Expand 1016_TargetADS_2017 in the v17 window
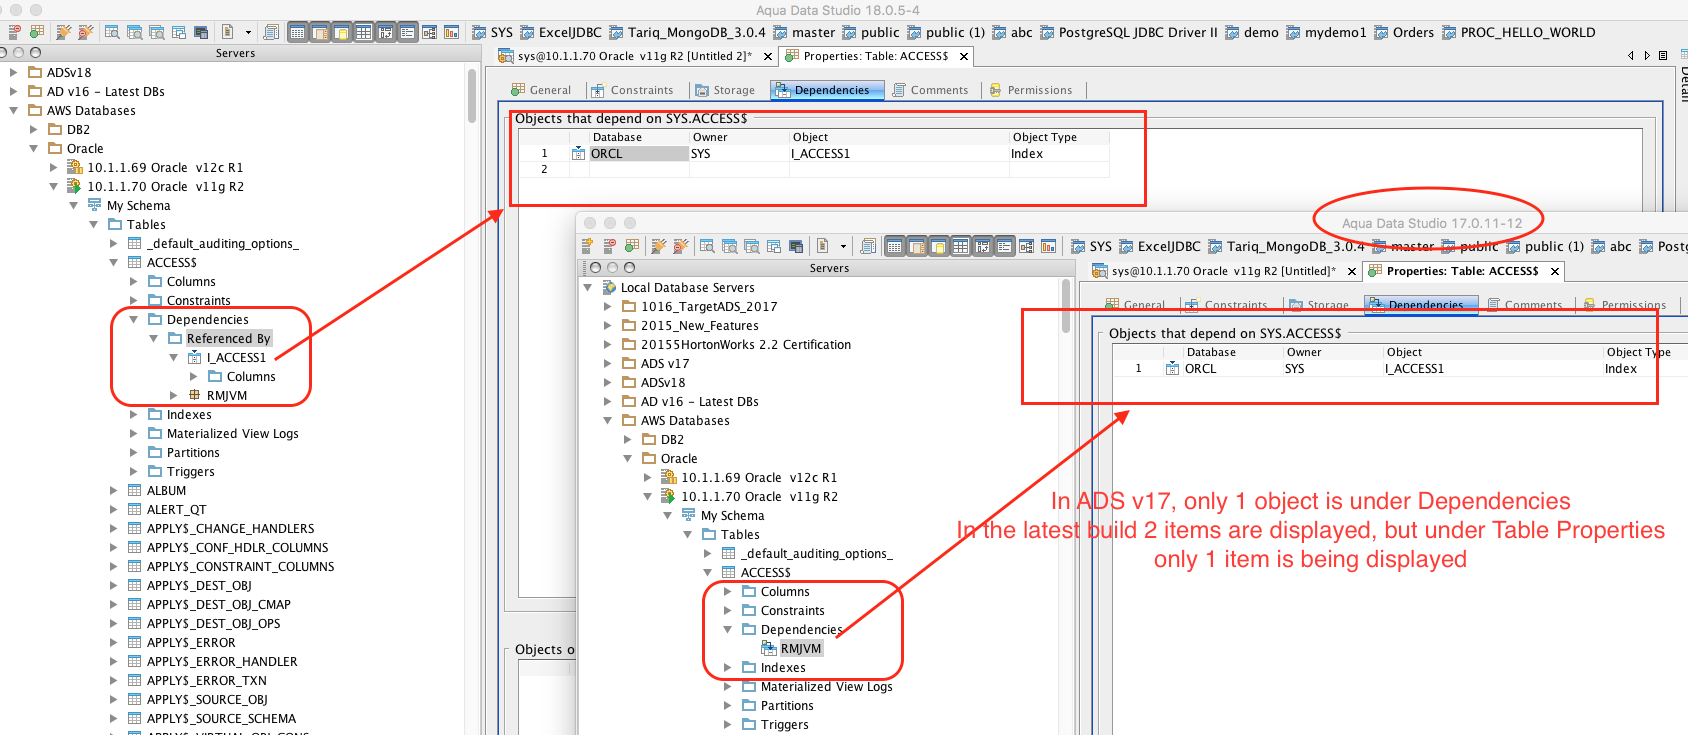The width and height of the screenshot is (1688, 735). (607, 307)
